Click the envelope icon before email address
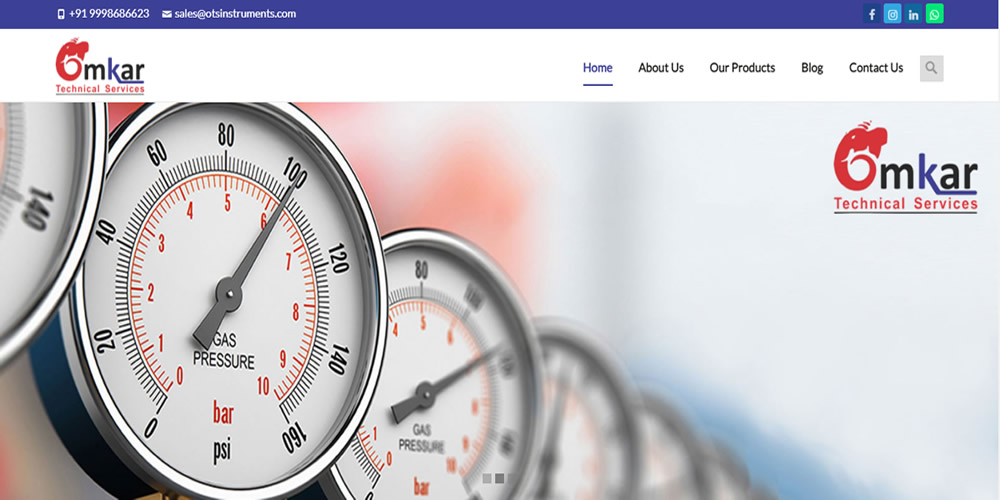The height and width of the screenshot is (500, 1000). click(166, 14)
